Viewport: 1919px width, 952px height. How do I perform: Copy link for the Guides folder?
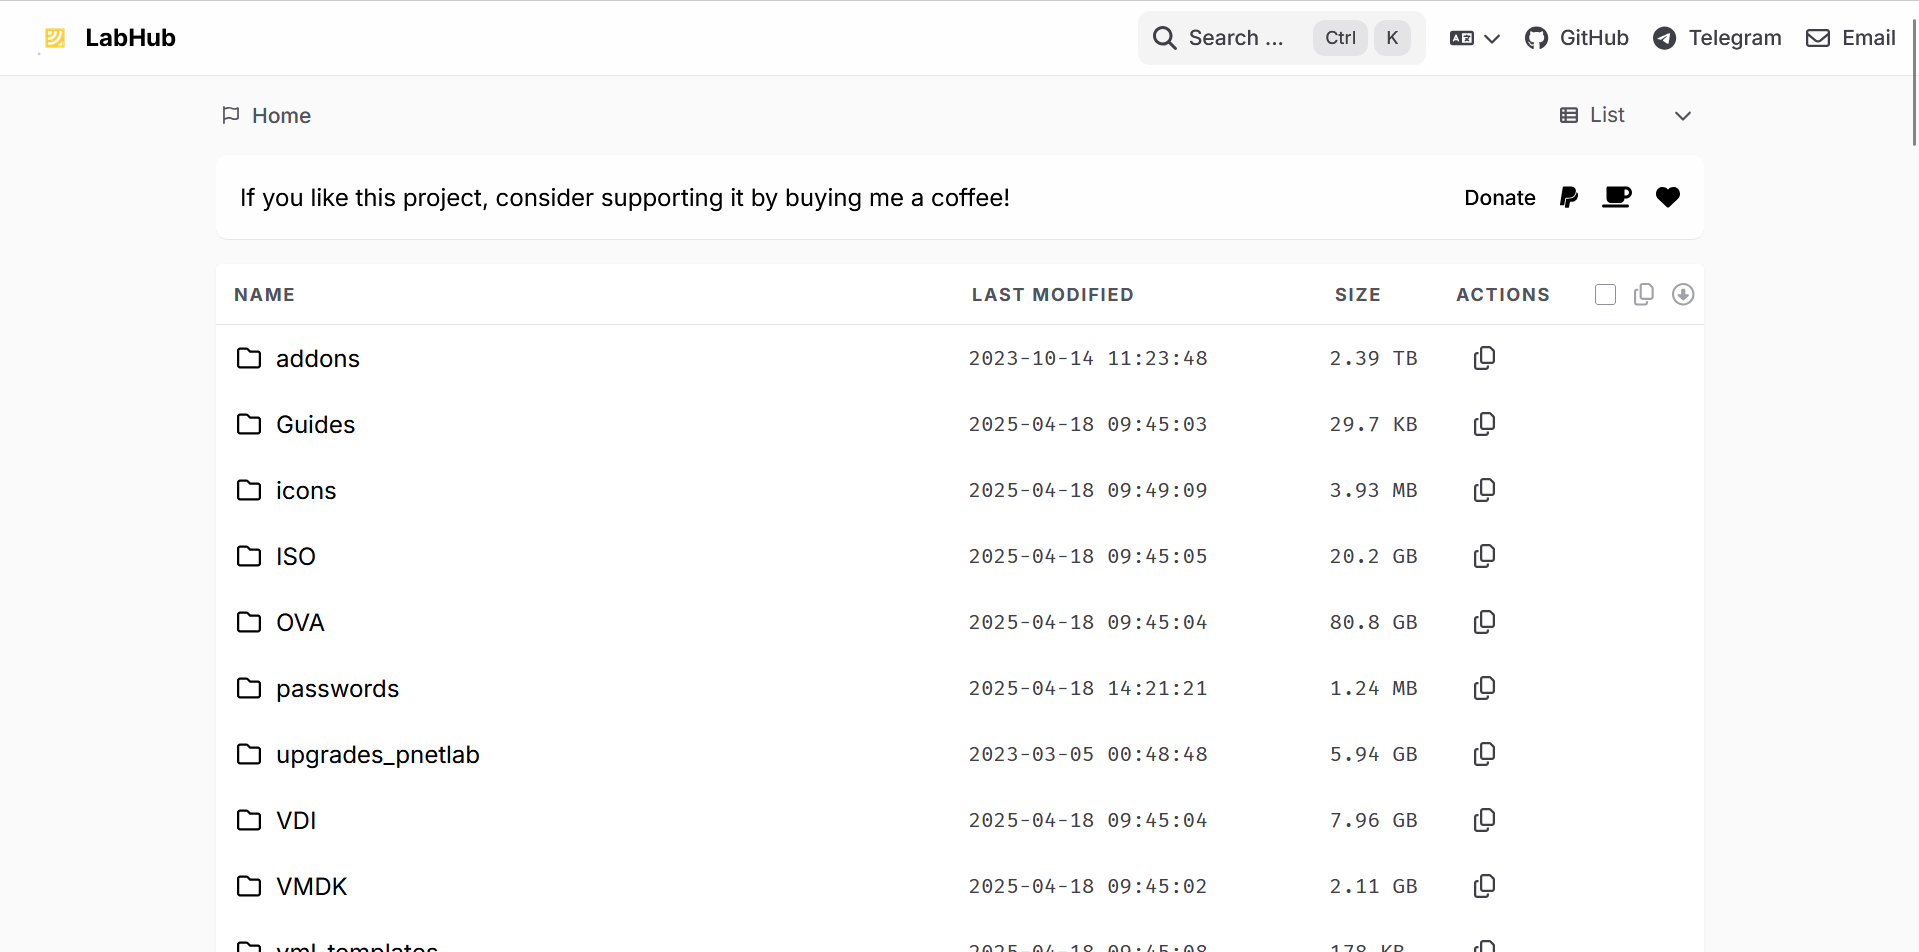tap(1484, 424)
